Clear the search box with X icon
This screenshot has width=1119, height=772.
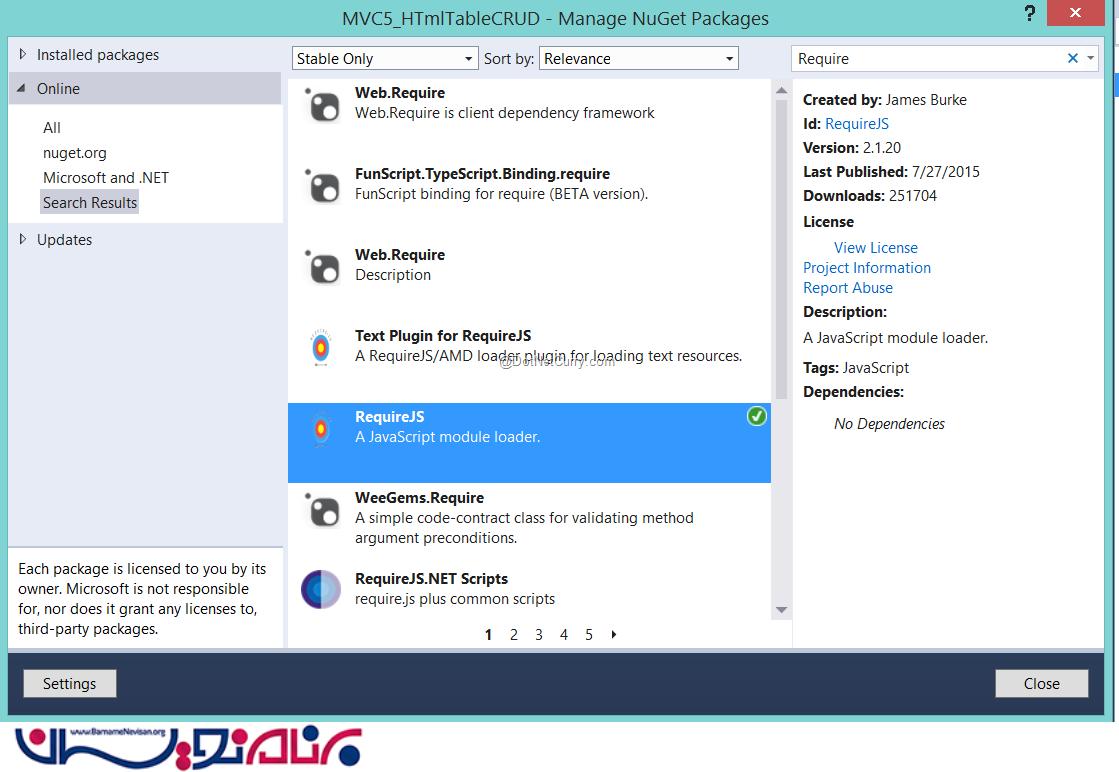pos(1072,59)
